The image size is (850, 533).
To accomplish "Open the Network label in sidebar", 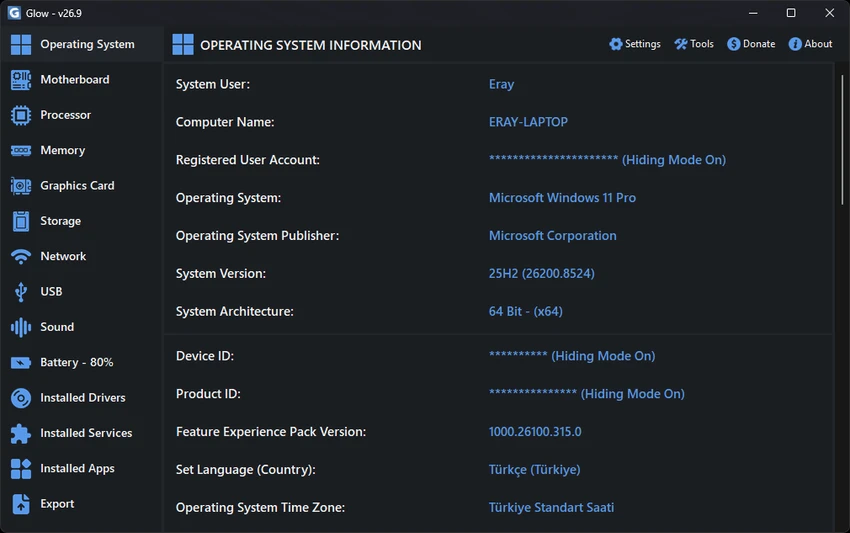I will pos(63,256).
